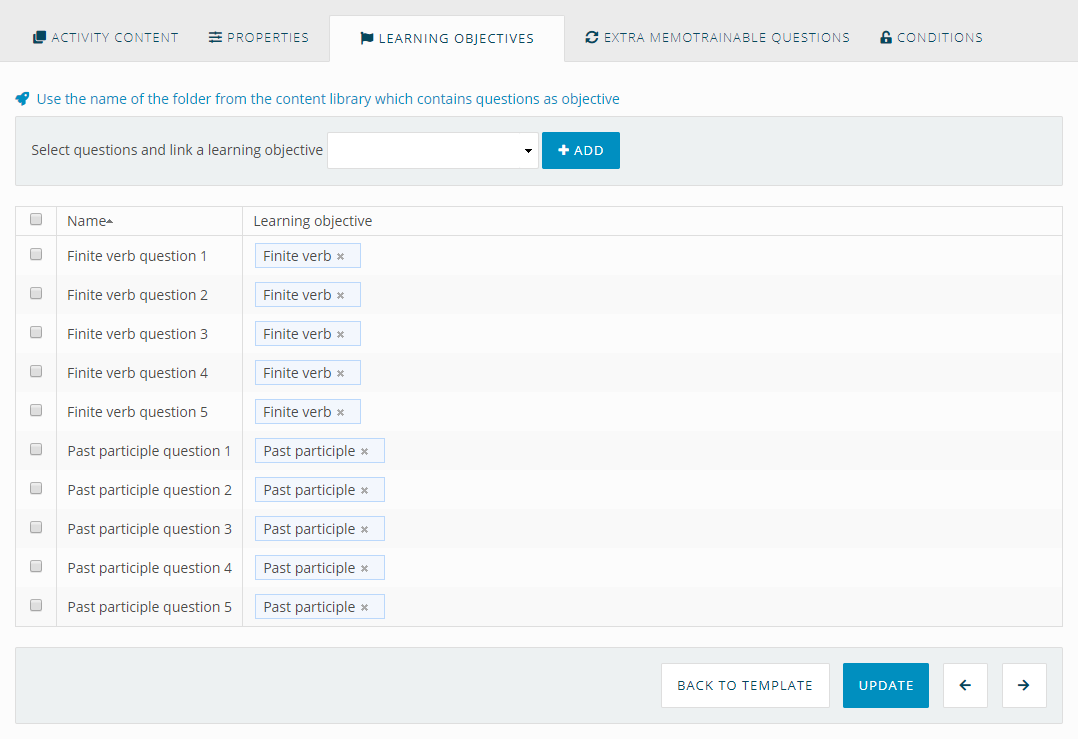This screenshot has width=1078, height=739.
Task: Go to next step with right arrow
Action: point(1024,685)
